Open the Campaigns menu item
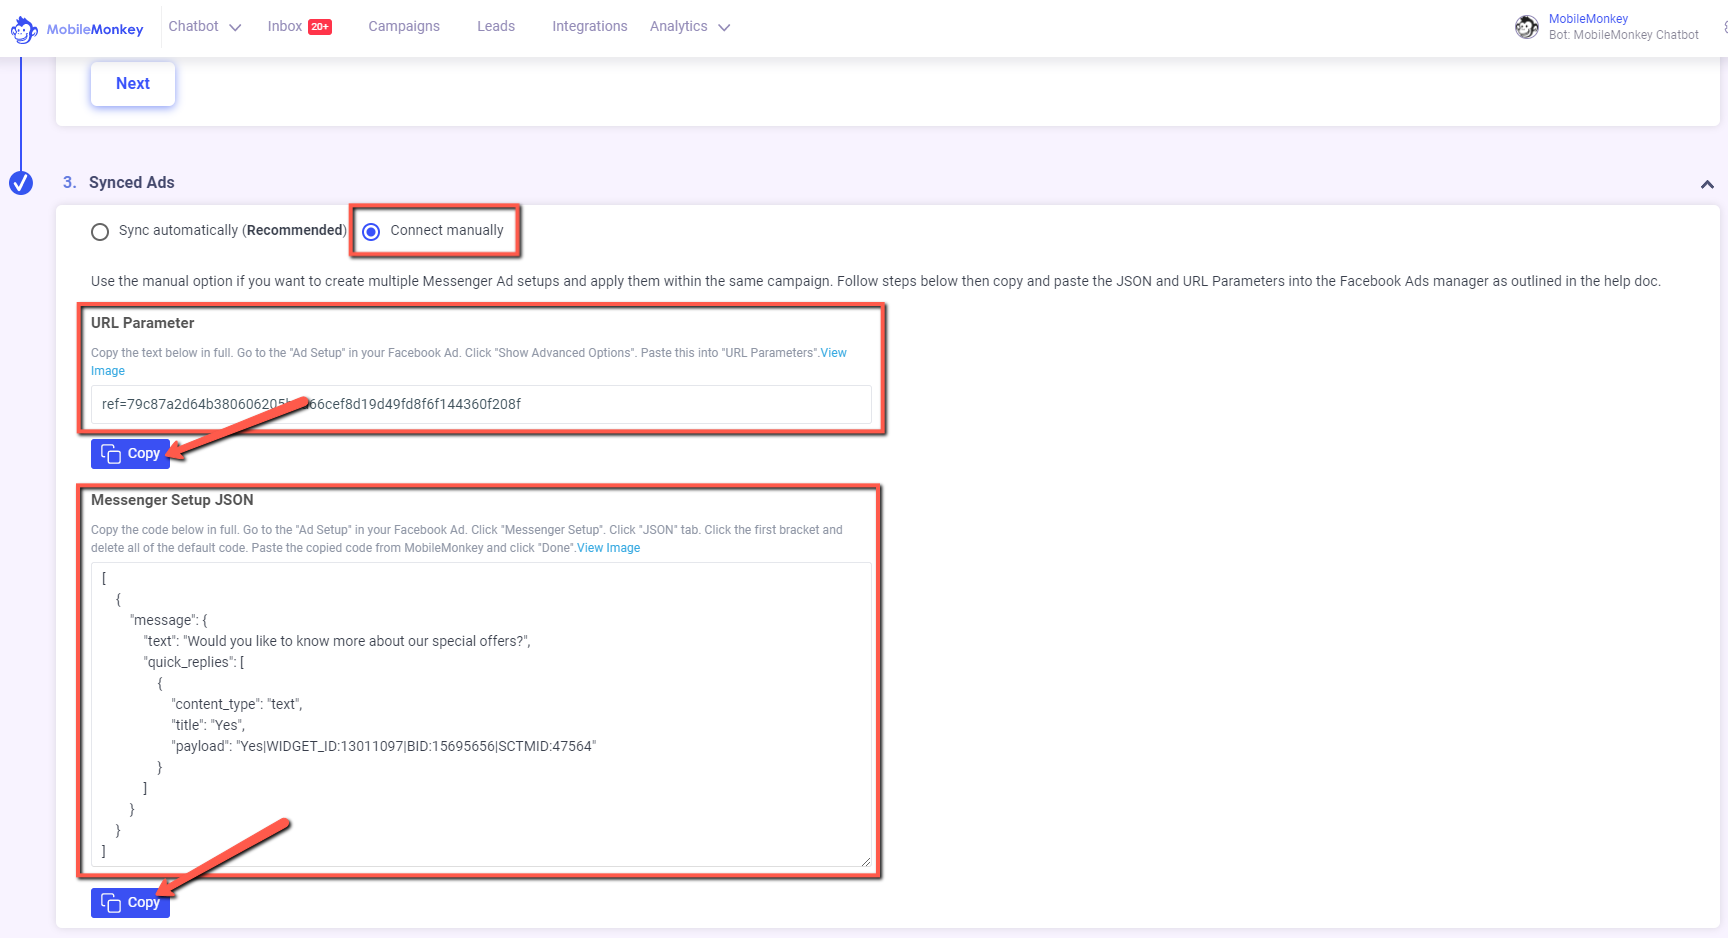The width and height of the screenshot is (1728, 938). [x=404, y=26]
